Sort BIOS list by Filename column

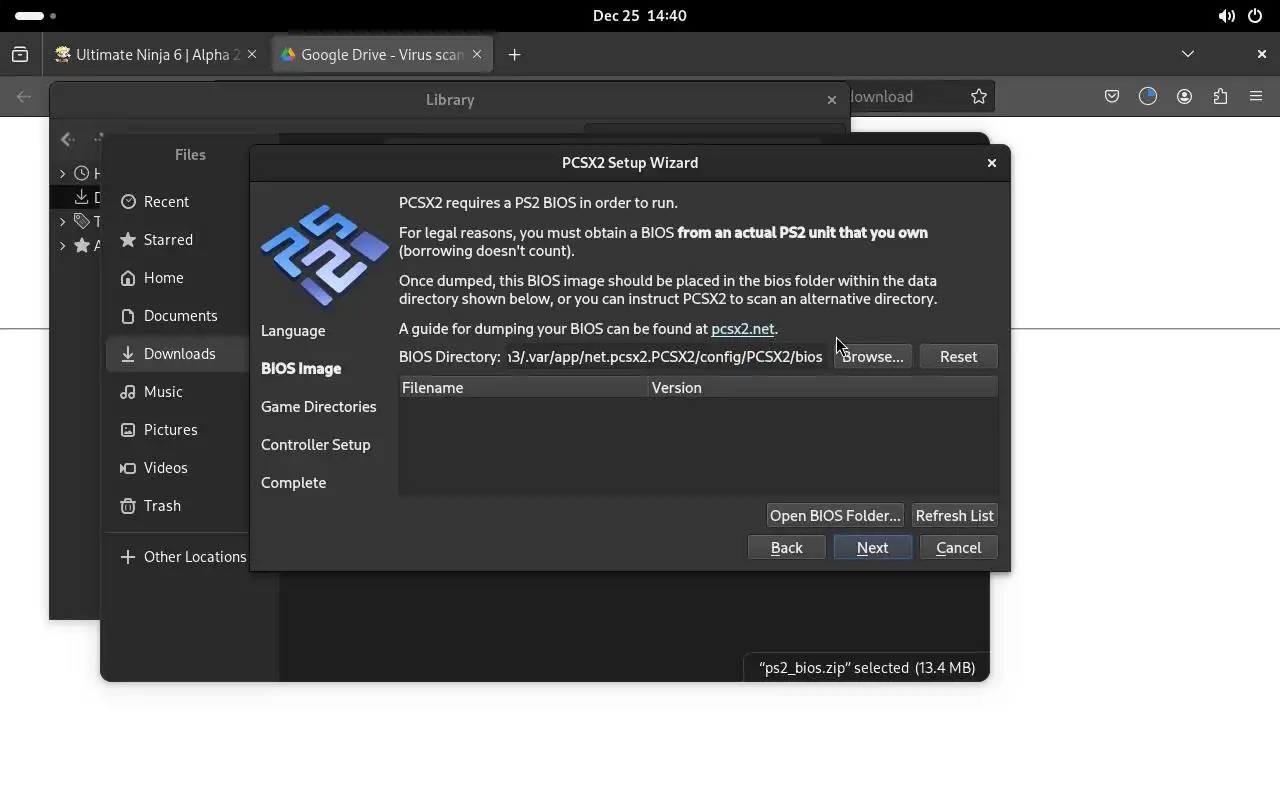[523, 388]
